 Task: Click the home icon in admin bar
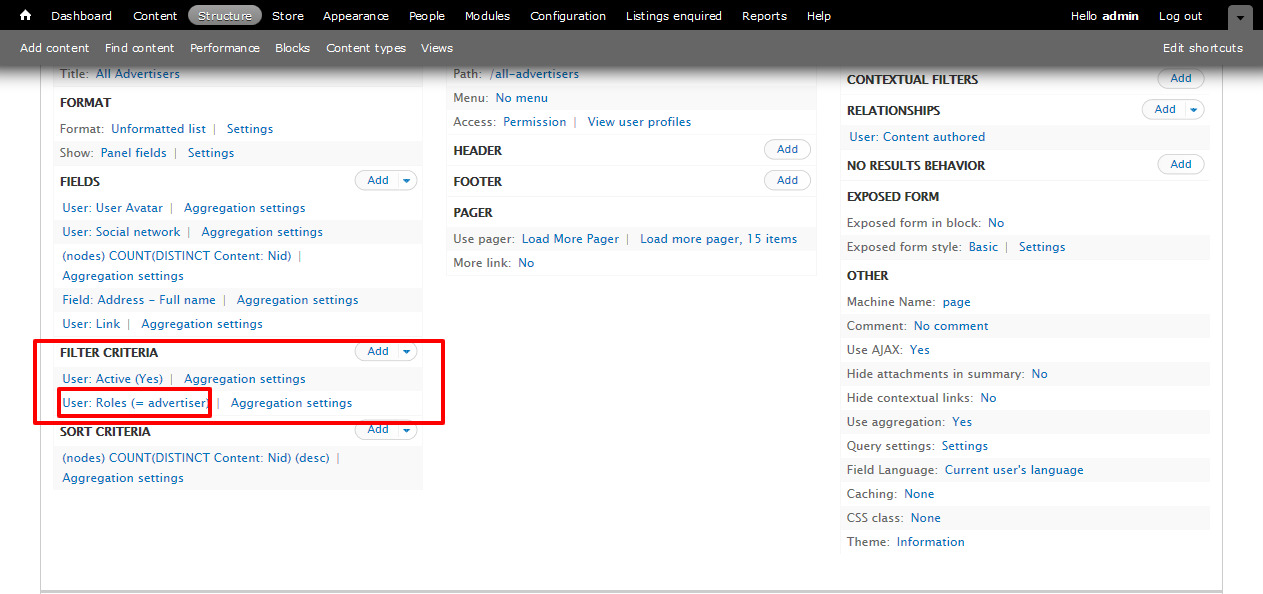tap(26, 16)
